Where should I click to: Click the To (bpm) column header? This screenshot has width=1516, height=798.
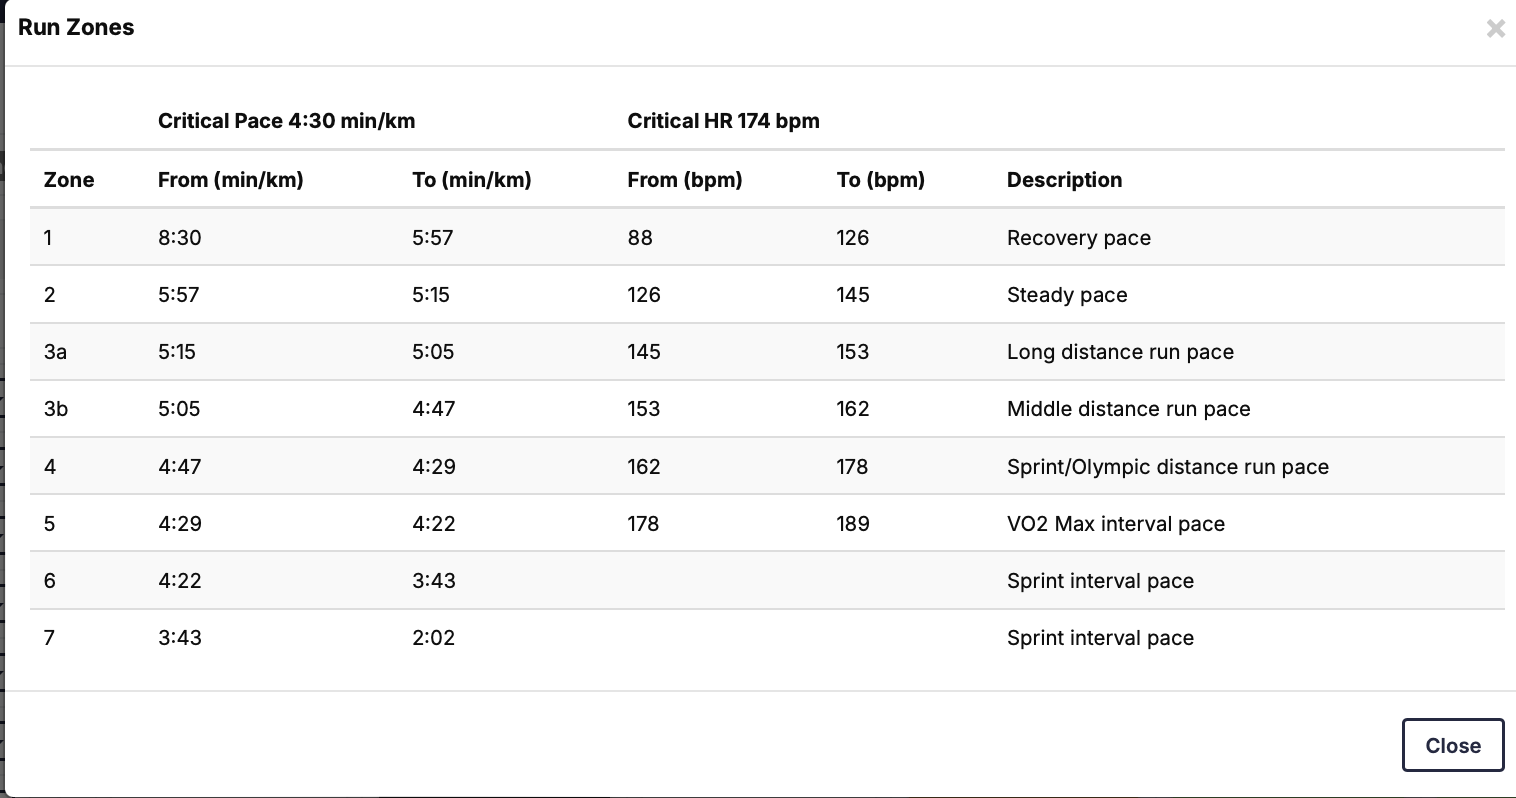point(880,180)
